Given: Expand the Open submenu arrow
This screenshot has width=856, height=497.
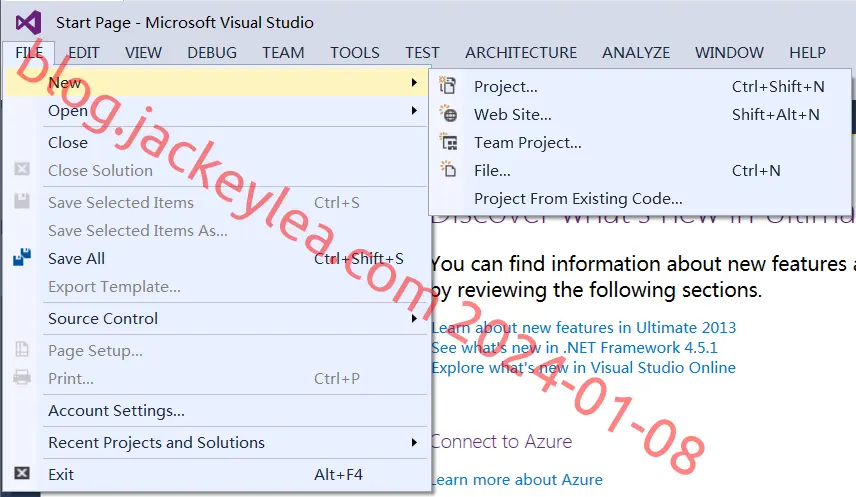Looking at the screenshot, I should point(414,110).
